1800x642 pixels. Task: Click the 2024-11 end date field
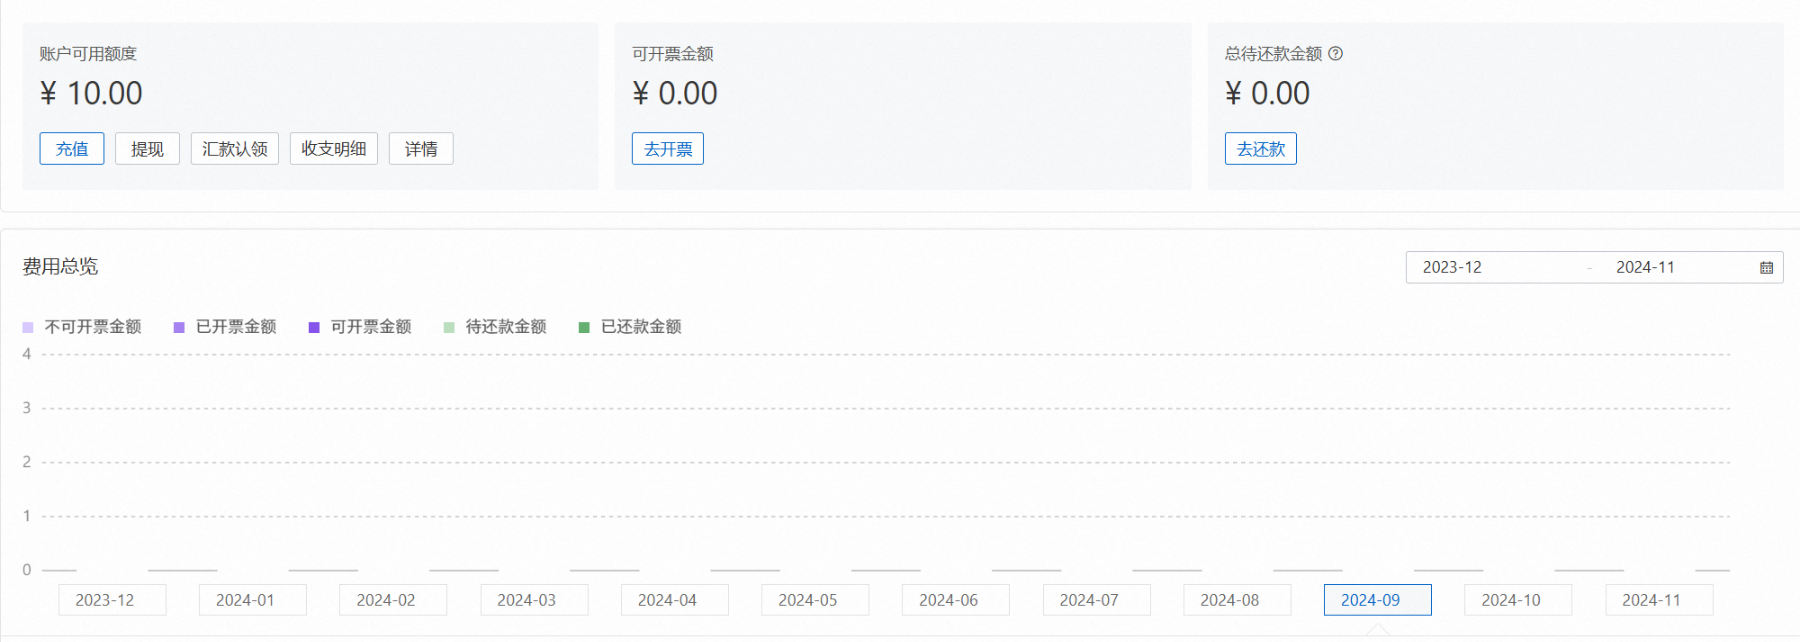pos(1645,268)
